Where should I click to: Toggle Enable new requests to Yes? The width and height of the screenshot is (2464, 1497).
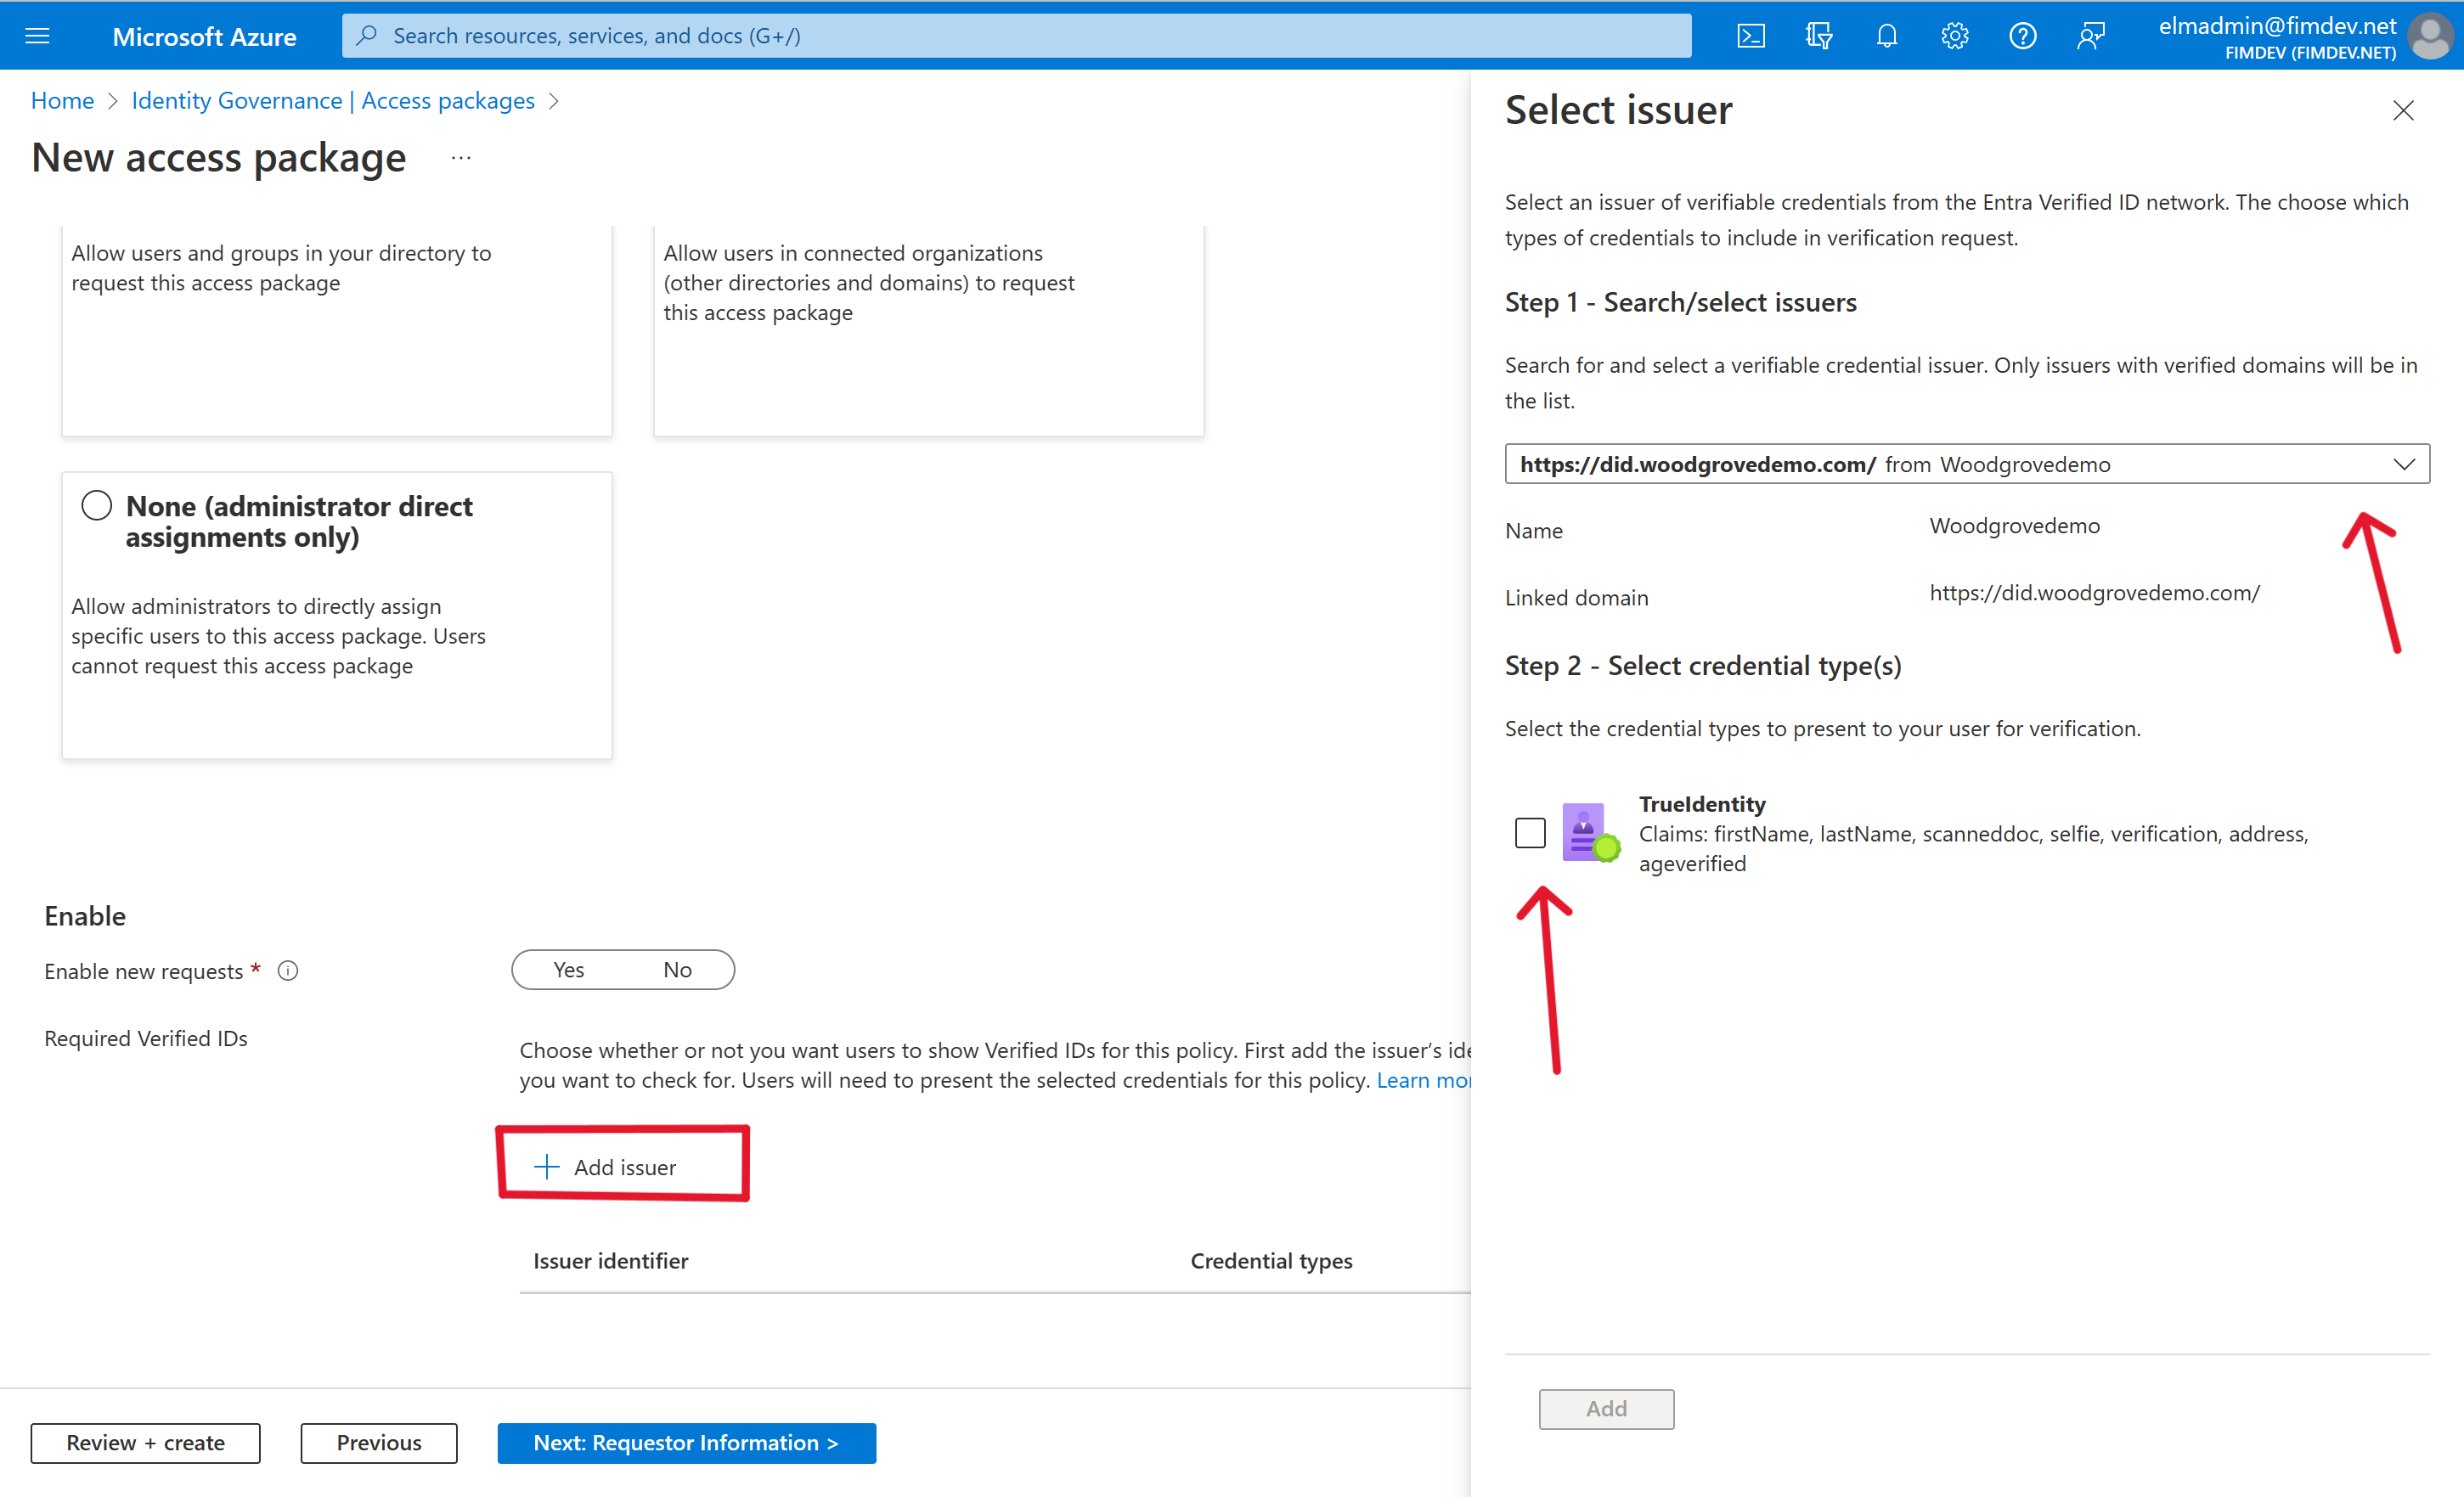pyautogui.click(x=567, y=967)
